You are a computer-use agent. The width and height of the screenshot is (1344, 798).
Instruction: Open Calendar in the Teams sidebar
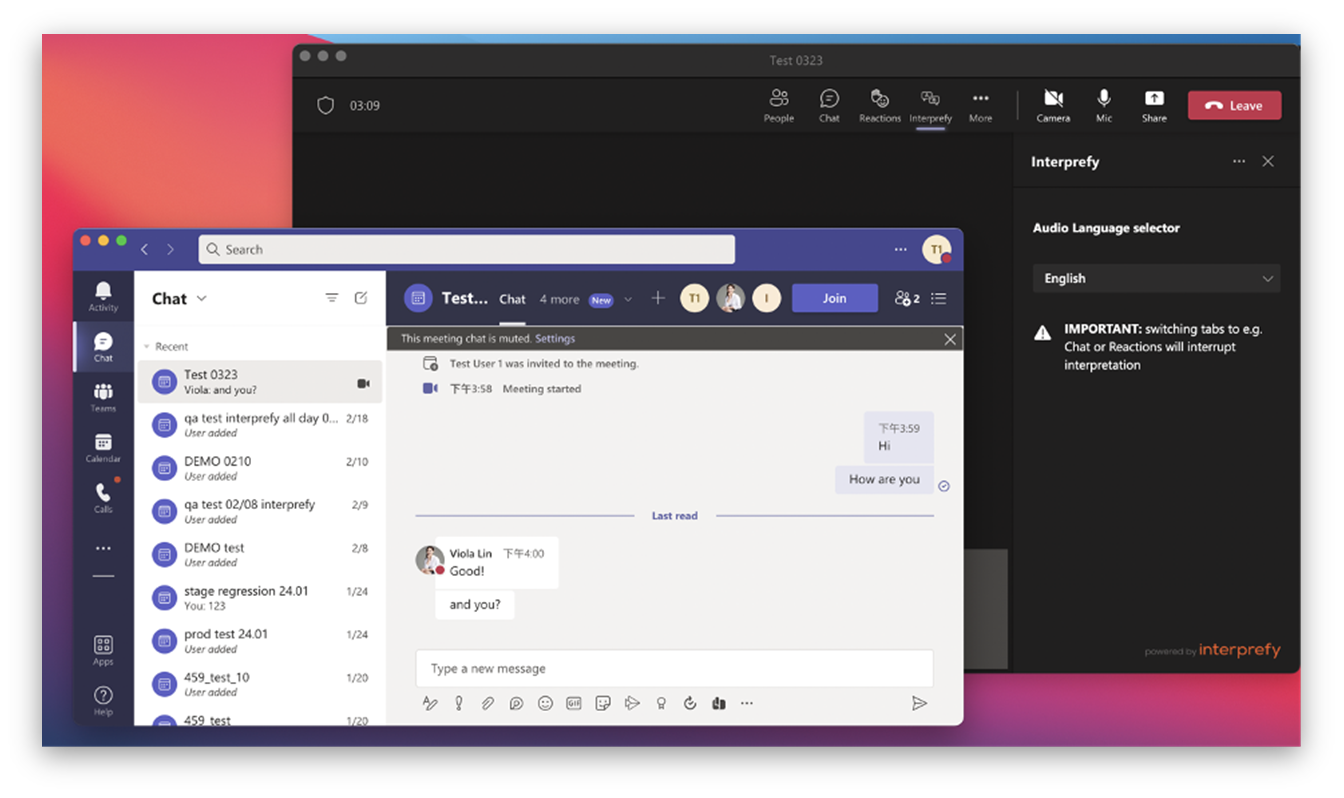103,447
